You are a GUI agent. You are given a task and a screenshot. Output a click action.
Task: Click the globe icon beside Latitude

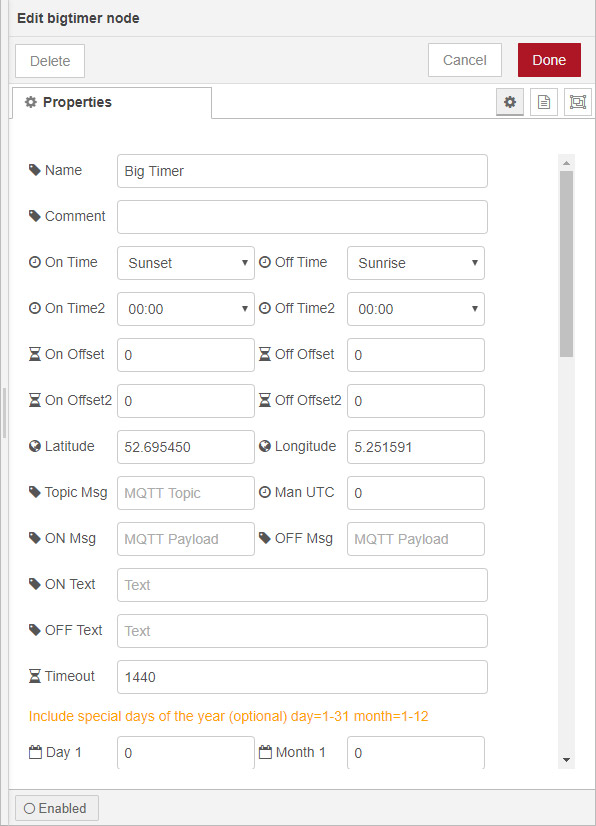pos(35,446)
